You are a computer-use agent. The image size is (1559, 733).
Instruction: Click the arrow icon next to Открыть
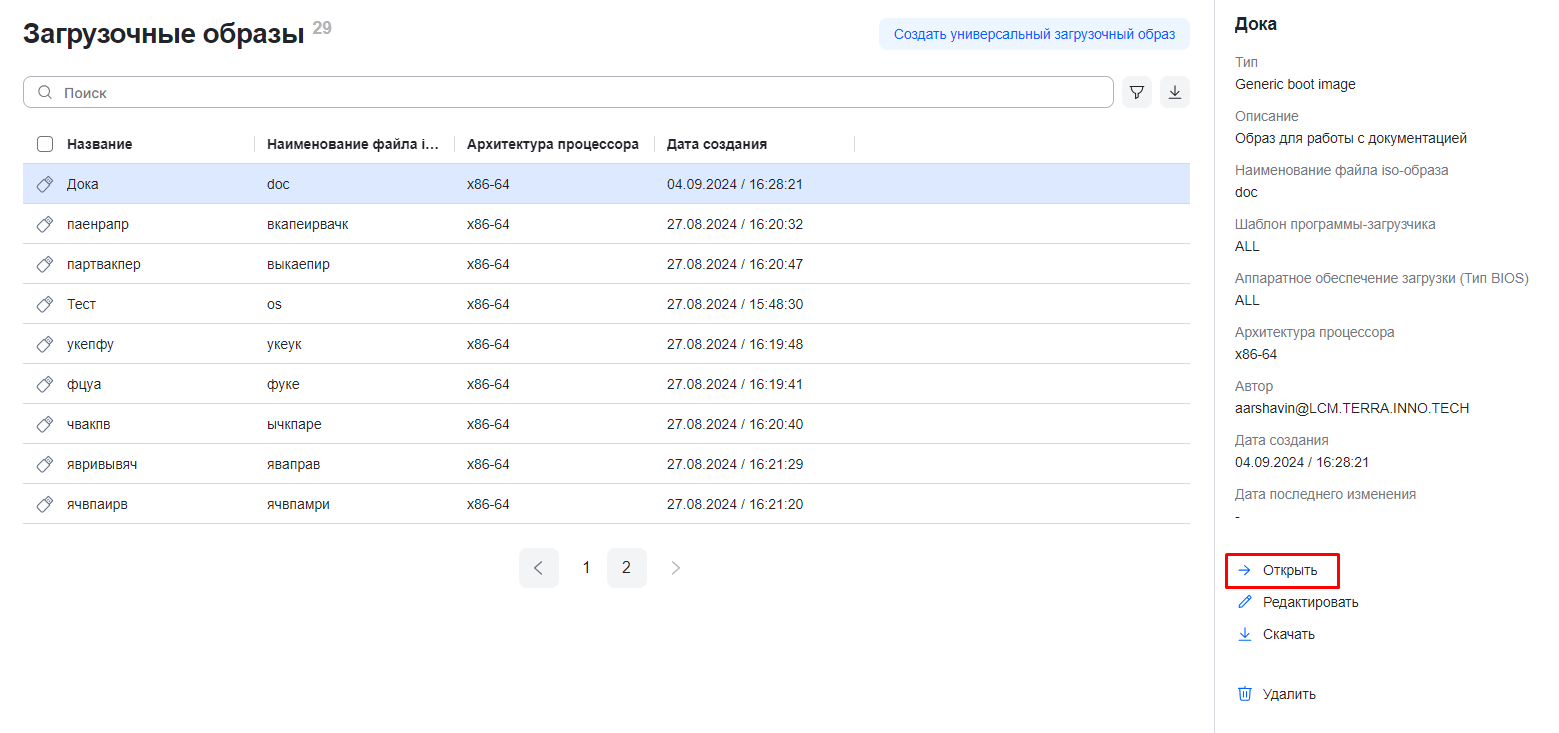[1245, 570]
